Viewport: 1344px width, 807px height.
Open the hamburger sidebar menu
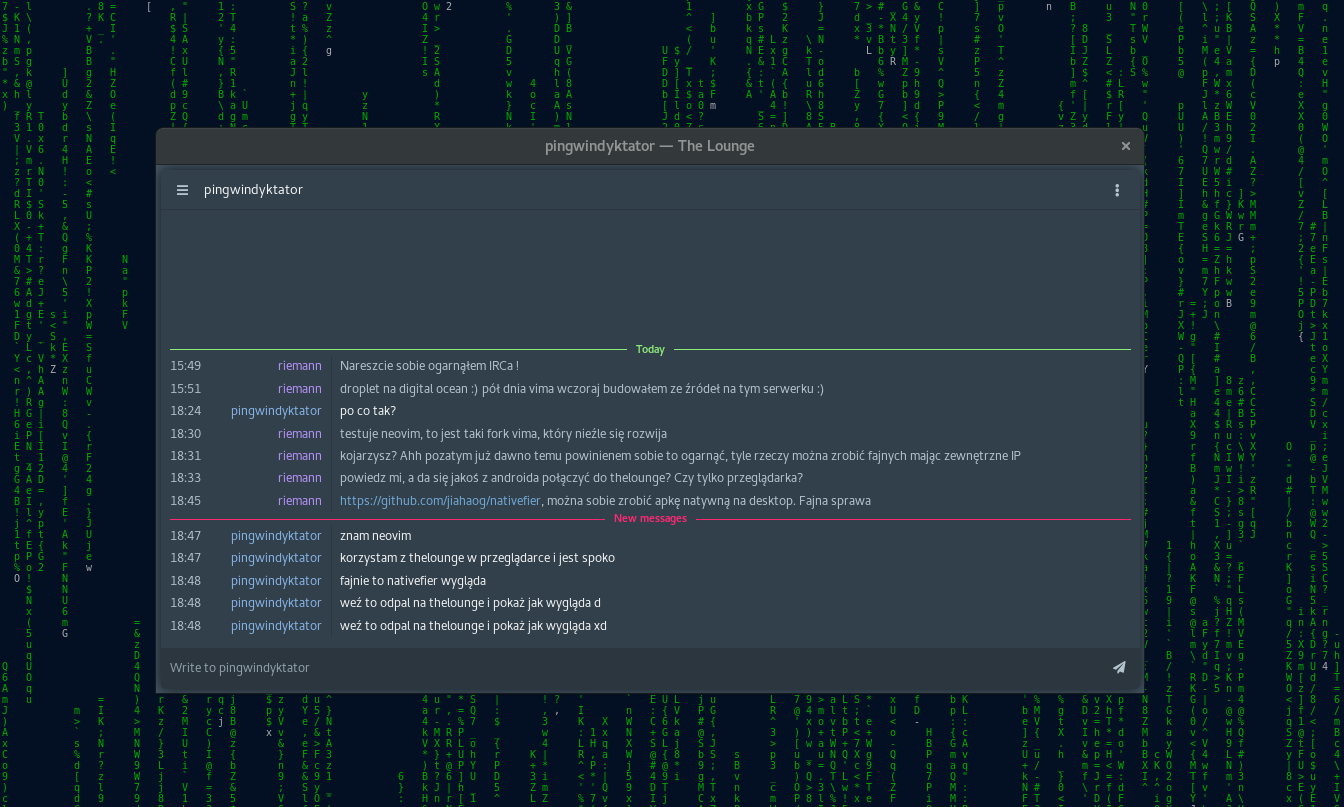tap(182, 190)
